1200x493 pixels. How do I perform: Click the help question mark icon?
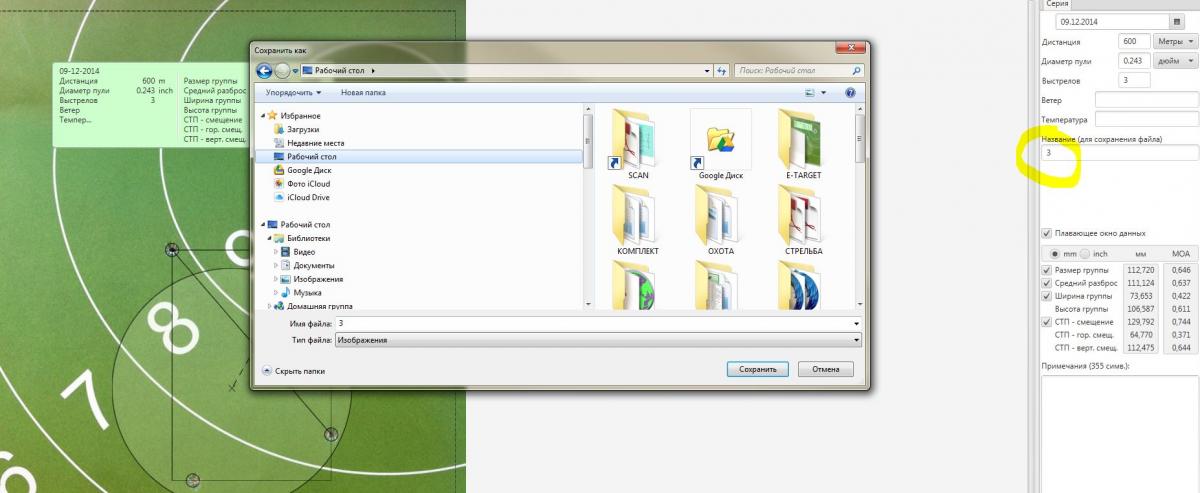coord(850,92)
